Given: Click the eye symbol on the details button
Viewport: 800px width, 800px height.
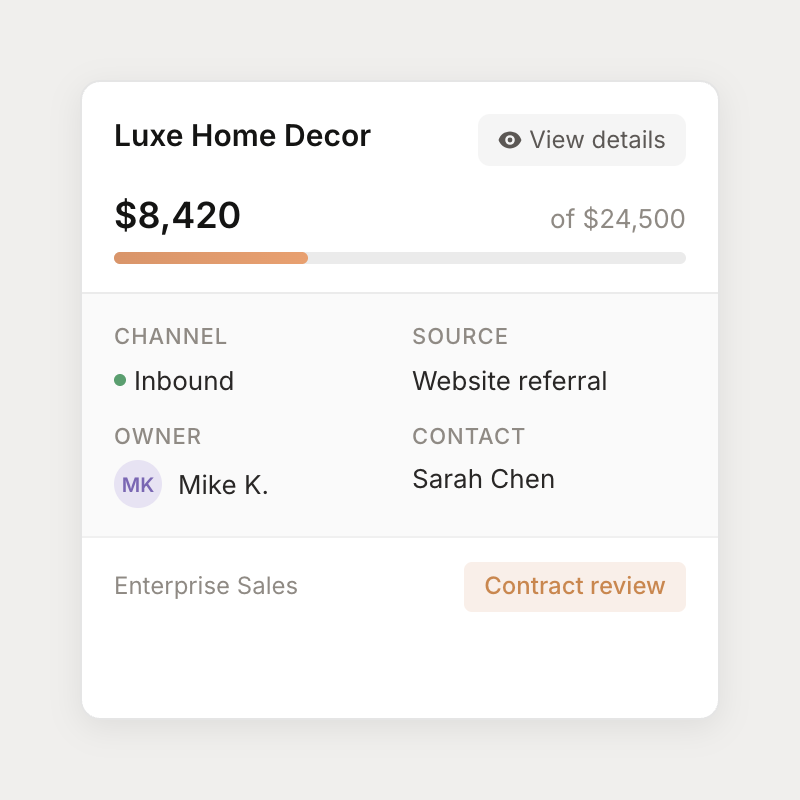Looking at the screenshot, I should [509, 140].
